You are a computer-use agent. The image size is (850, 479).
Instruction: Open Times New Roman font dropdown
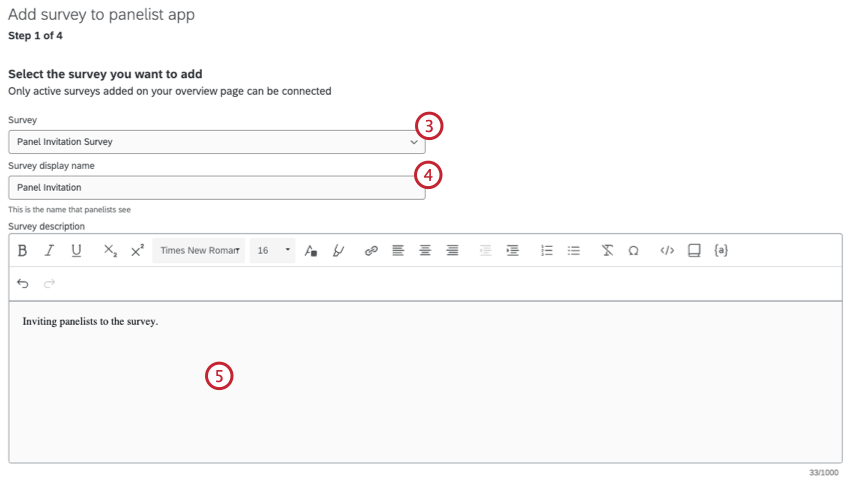tap(199, 250)
